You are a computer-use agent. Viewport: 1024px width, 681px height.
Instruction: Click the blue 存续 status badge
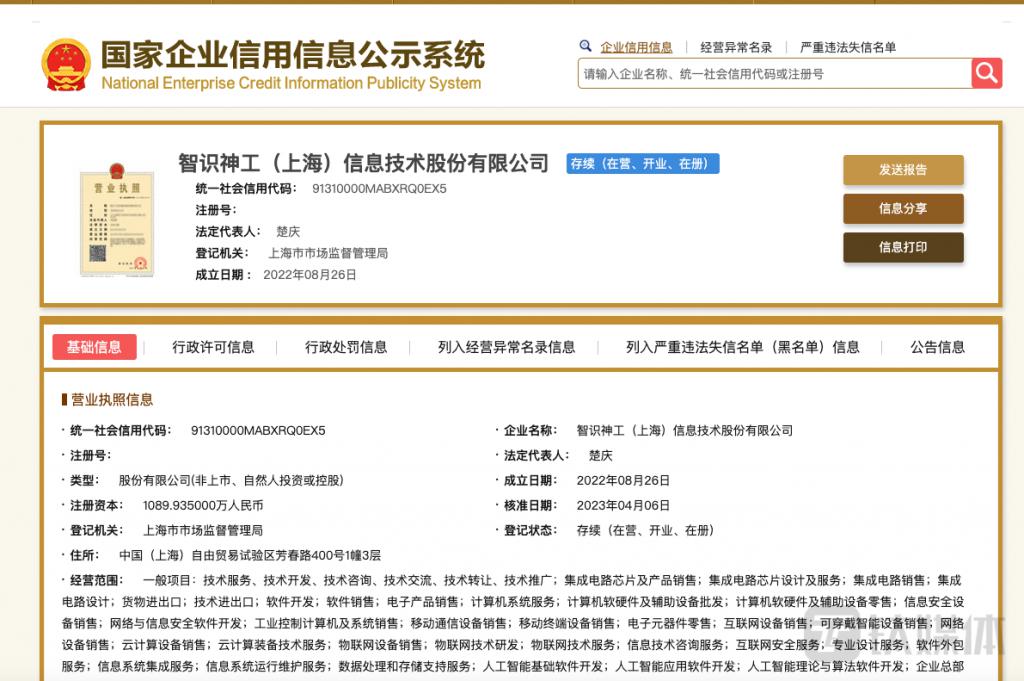[643, 164]
